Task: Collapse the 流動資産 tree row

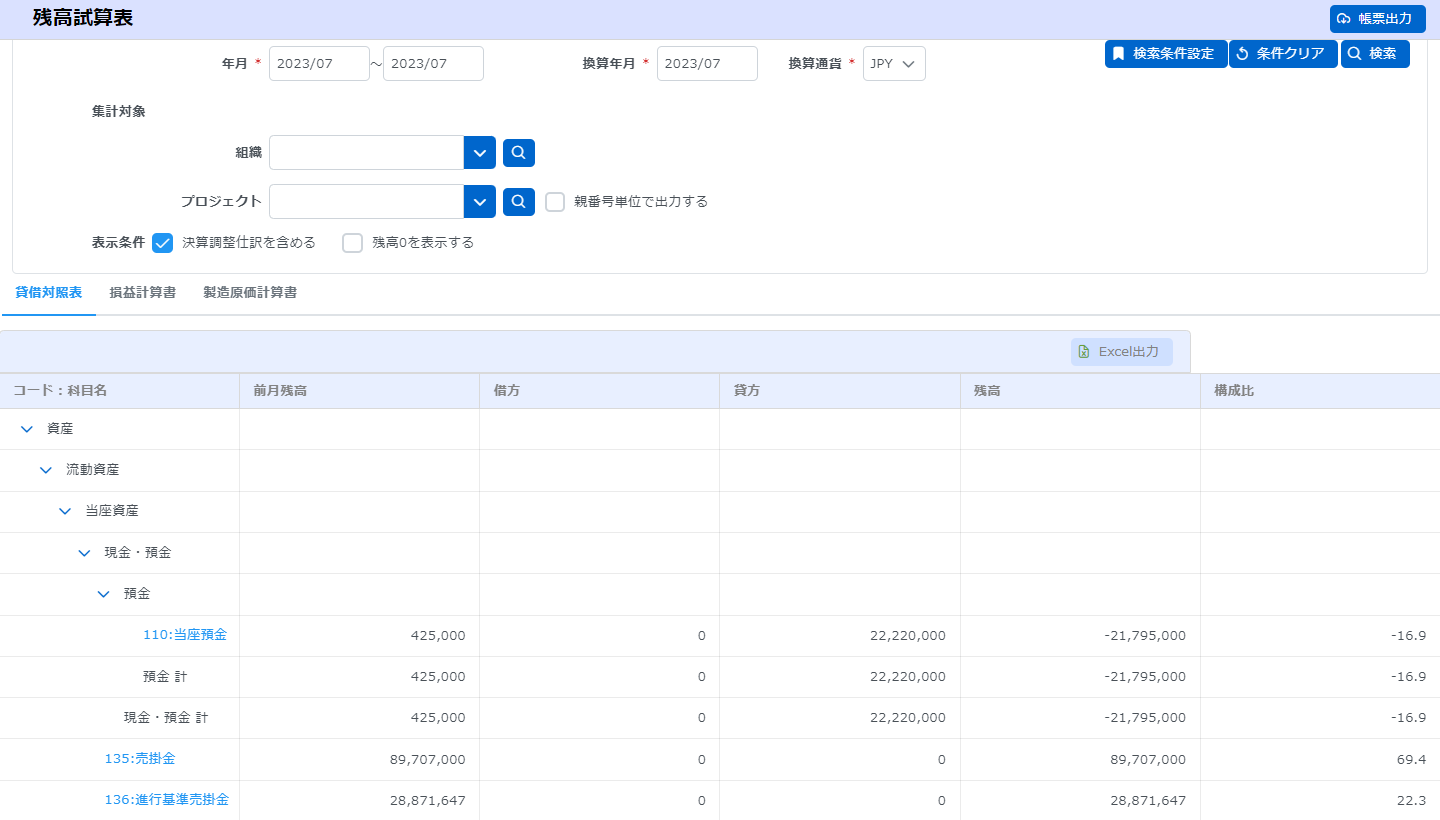Action: click(46, 470)
